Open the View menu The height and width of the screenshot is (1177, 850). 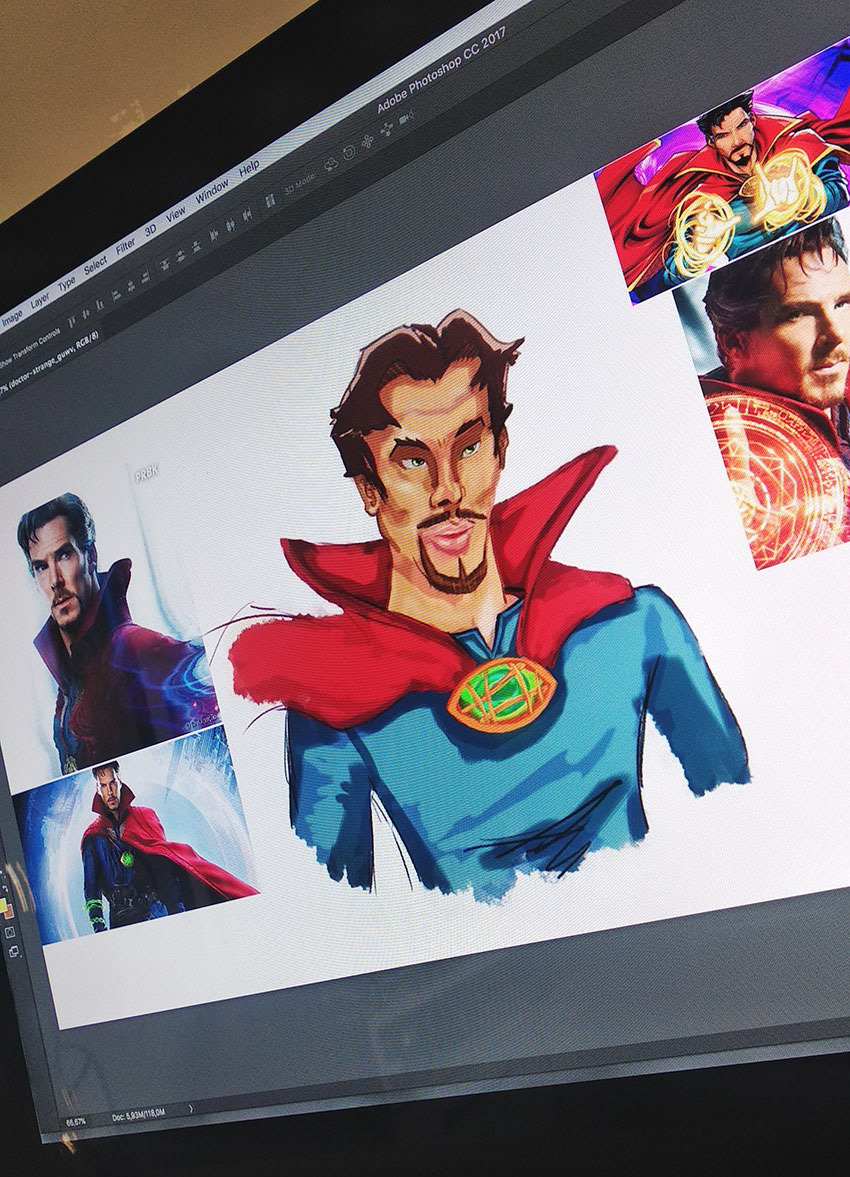pyautogui.click(x=176, y=214)
